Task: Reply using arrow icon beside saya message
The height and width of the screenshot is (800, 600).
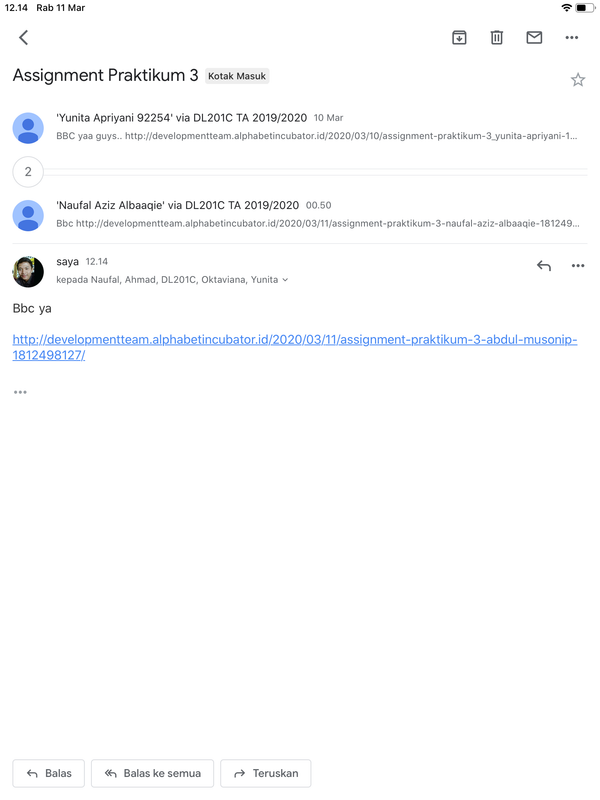Action: coord(544,265)
